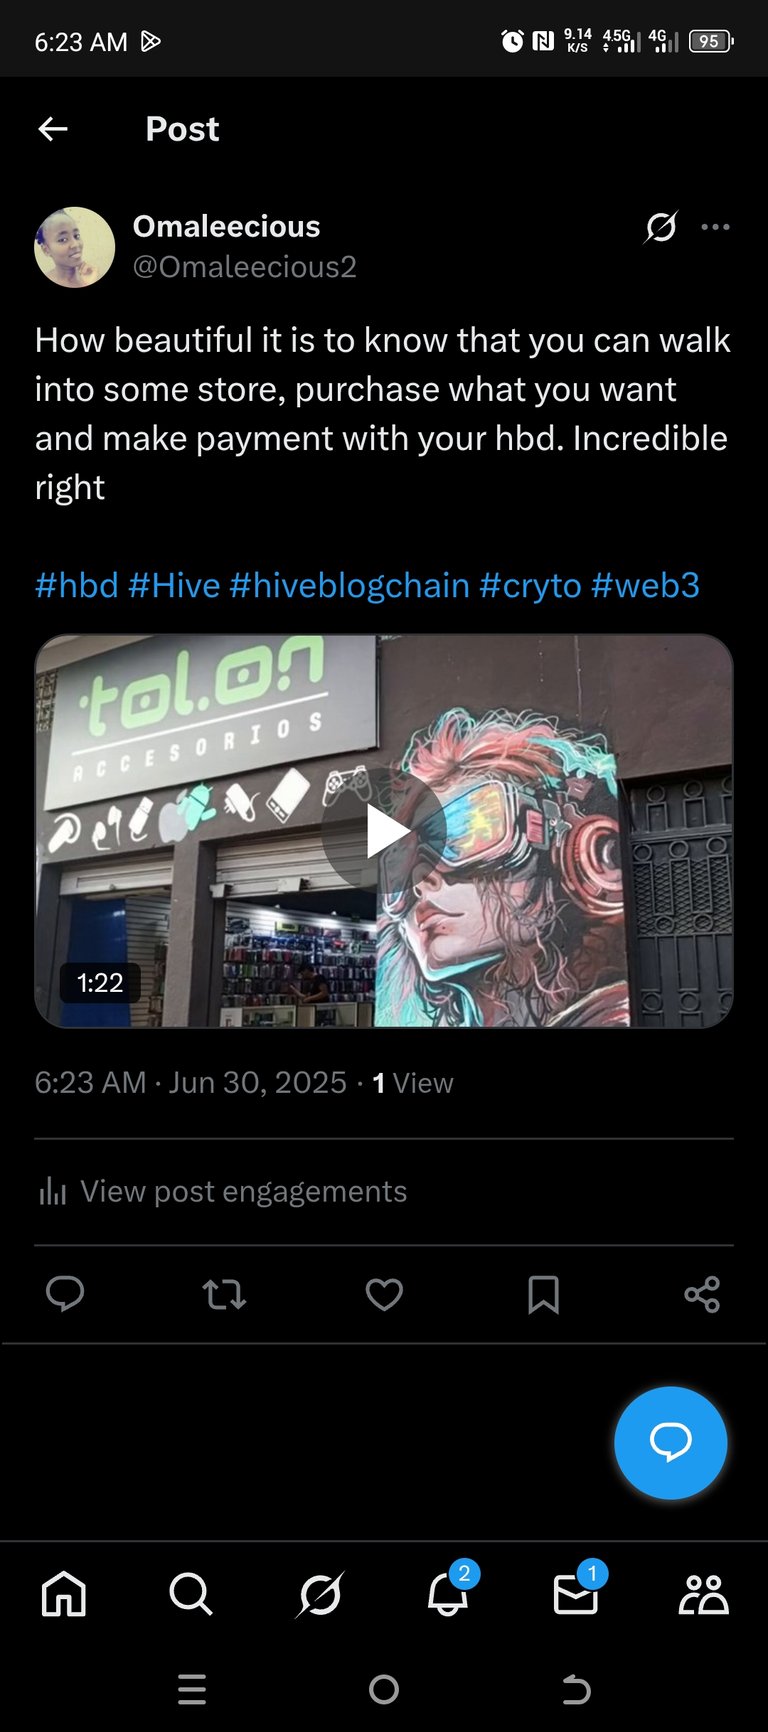Screen dimensions: 768x1732
Task: Open Grok in bottom navigation bar
Action: [x=320, y=1594]
